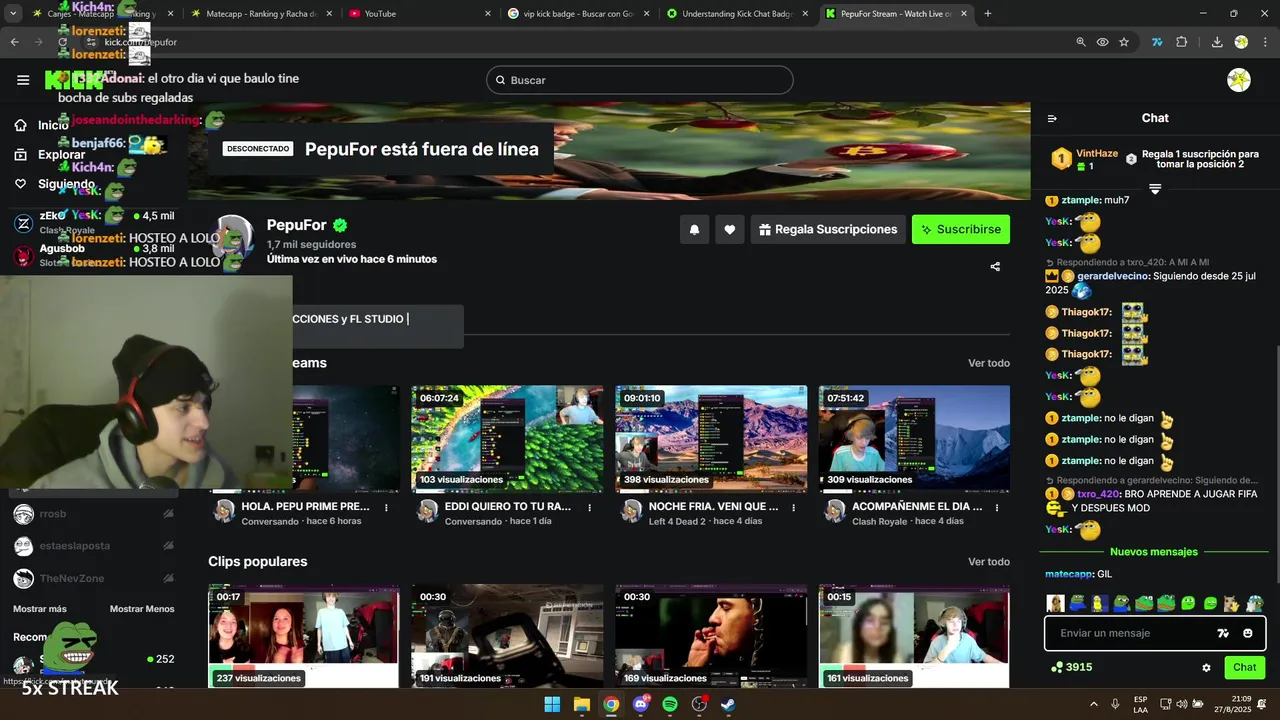The image size is (1280, 720).
Task: Play the 00:30 clip with 191 views
Action: click(507, 637)
